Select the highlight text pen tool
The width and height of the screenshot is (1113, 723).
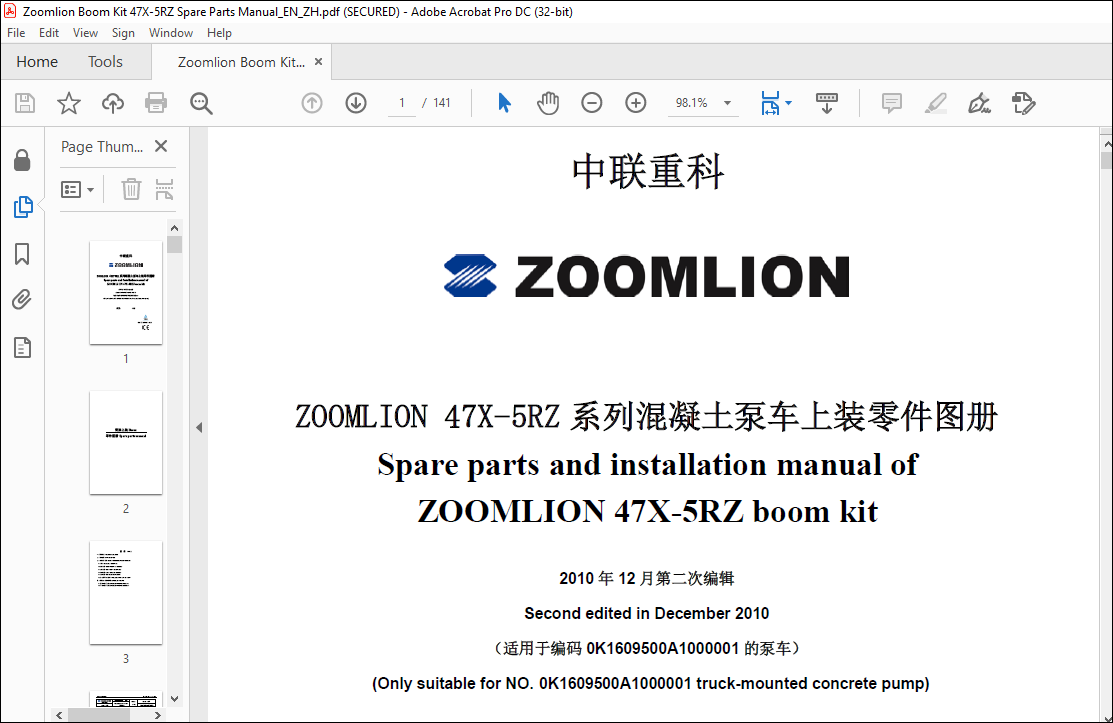tap(936, 103)
